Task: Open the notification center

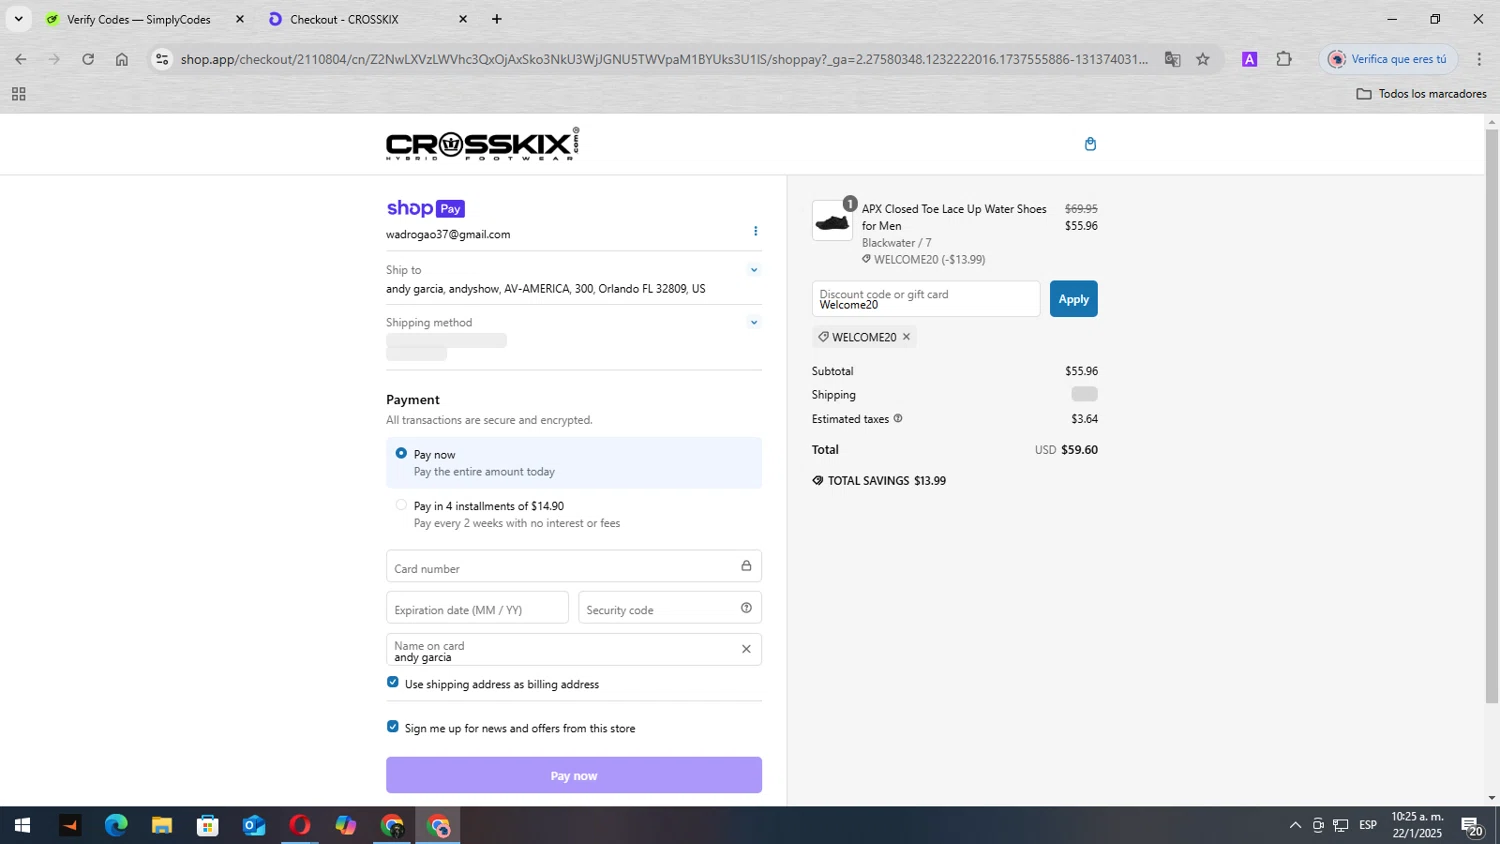Action: pos(1472,826)
